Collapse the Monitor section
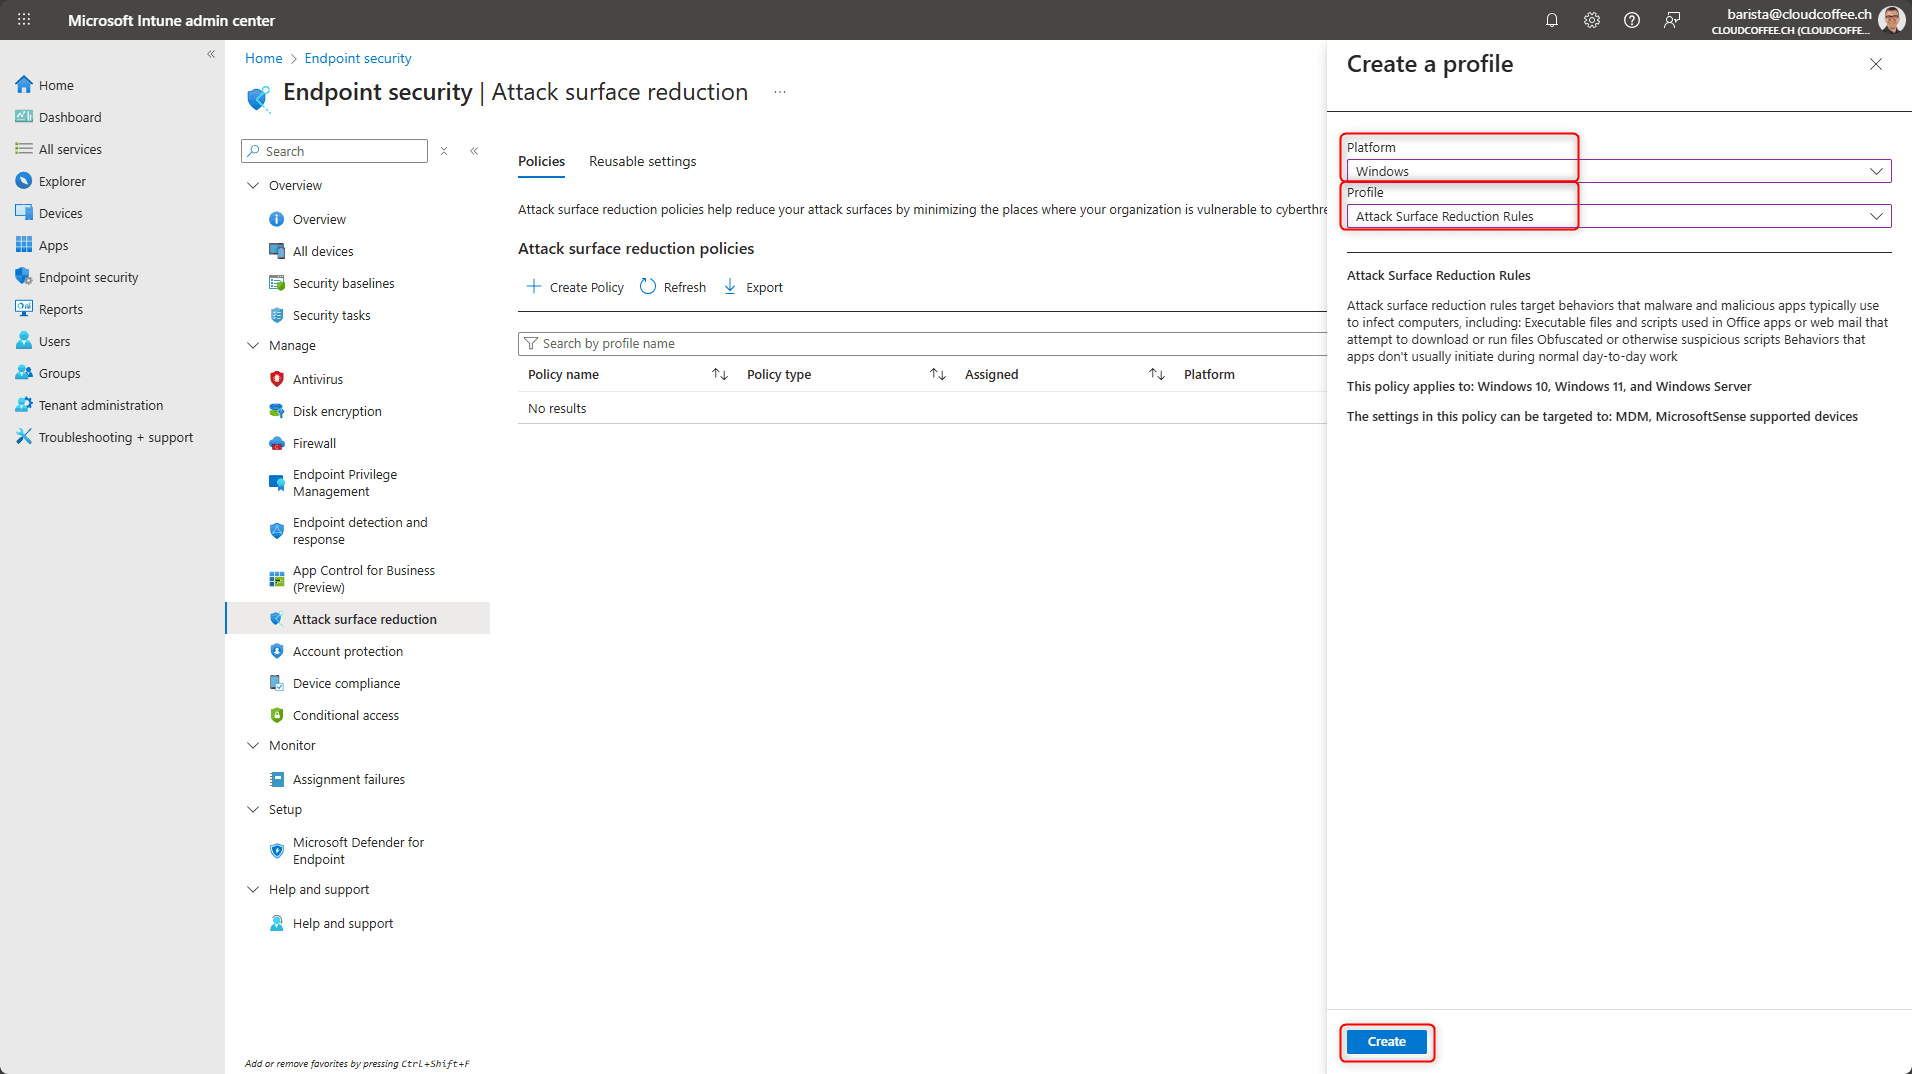This screenshot has height=1074, width=1912. 253,745
